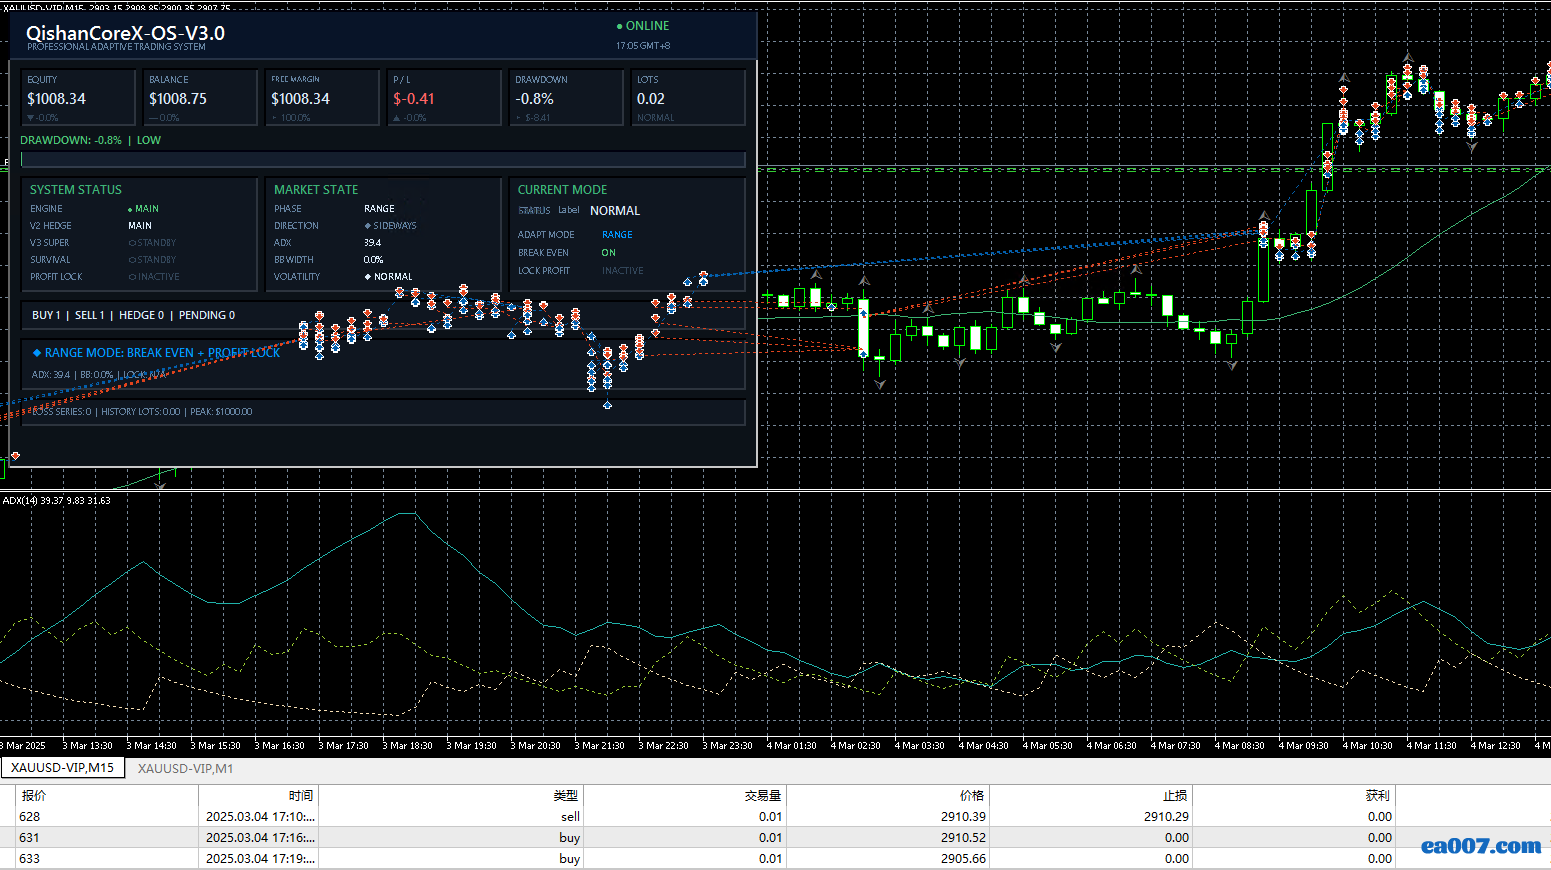The width and height of the screenshot is (1551, 870).
Task: Click the diamond next to VOLATILITY NORMAL
Action: point(367,277)
